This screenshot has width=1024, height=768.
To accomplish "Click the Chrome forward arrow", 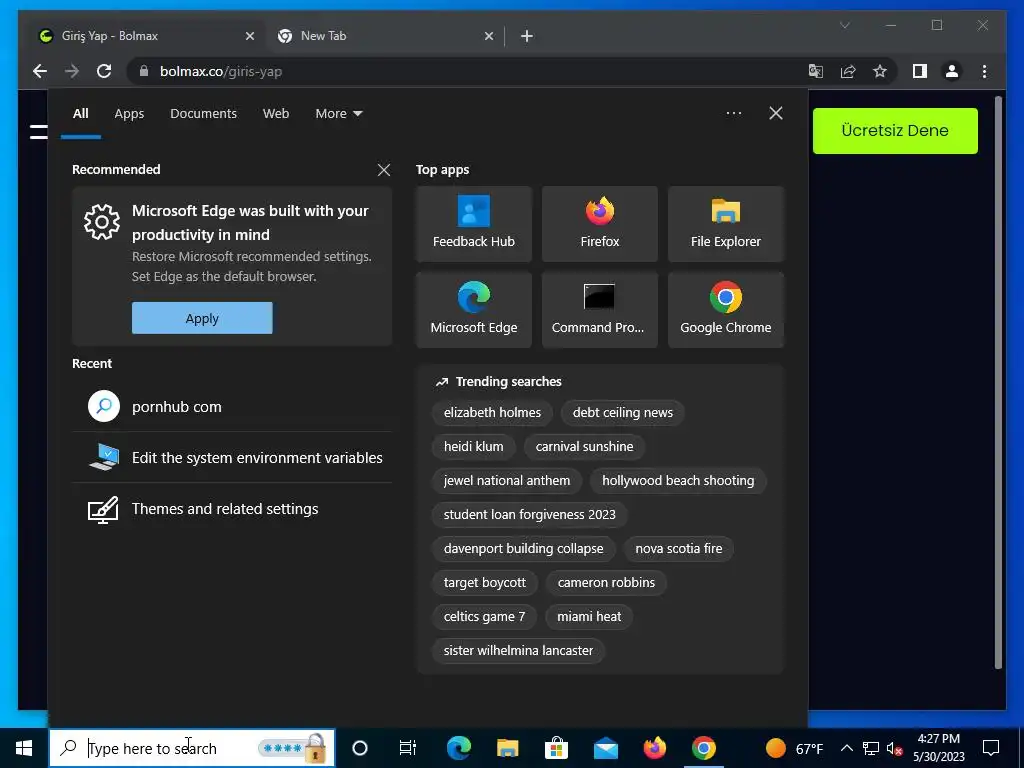I will (x=72, y=71).
